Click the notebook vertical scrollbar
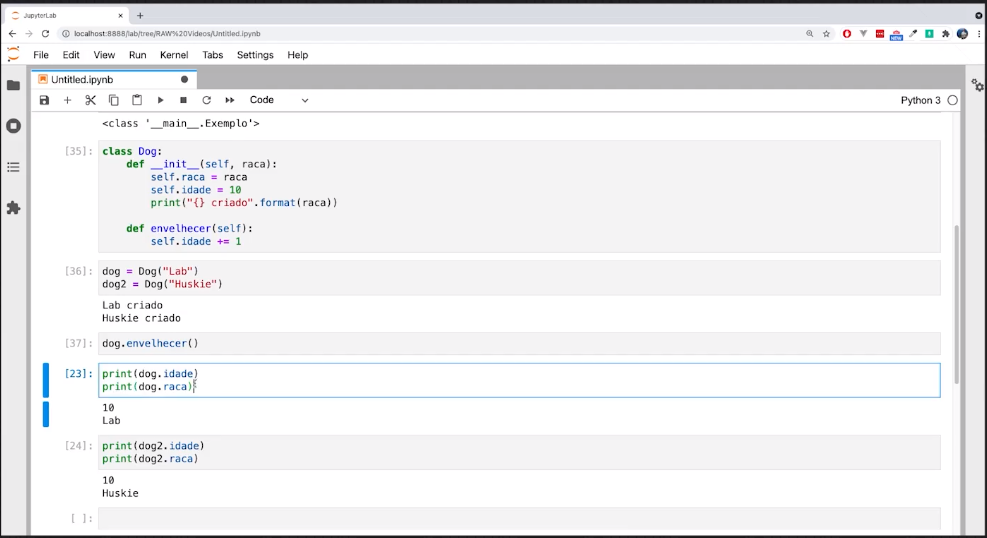Screen dimensions: 987x538 pos(957,300)
